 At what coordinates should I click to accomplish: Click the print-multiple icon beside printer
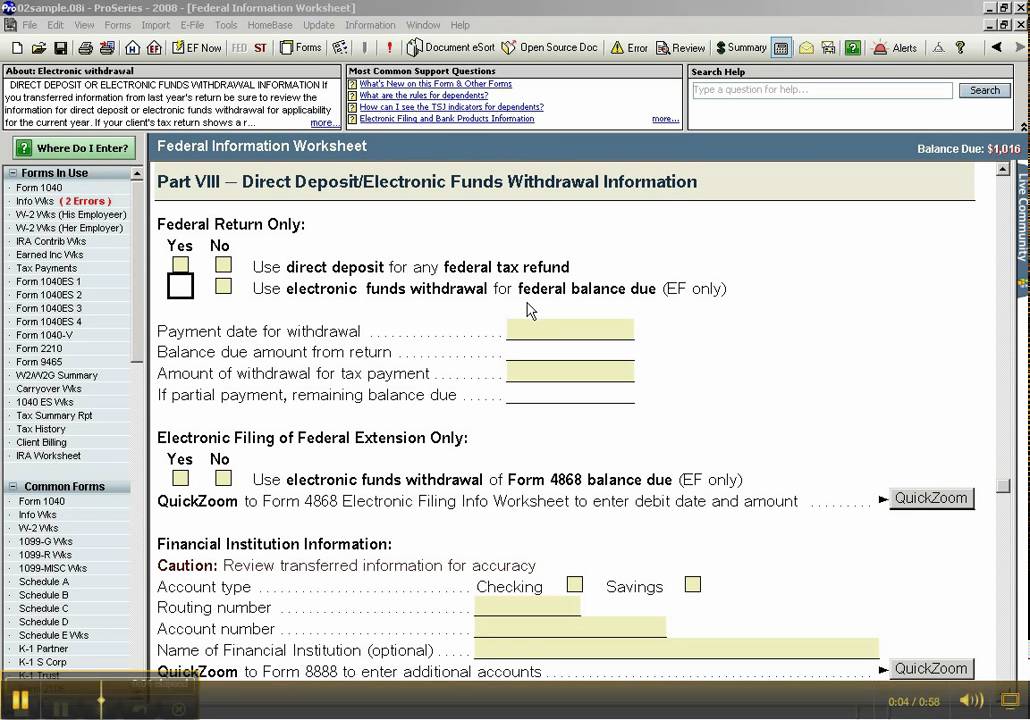107,48
